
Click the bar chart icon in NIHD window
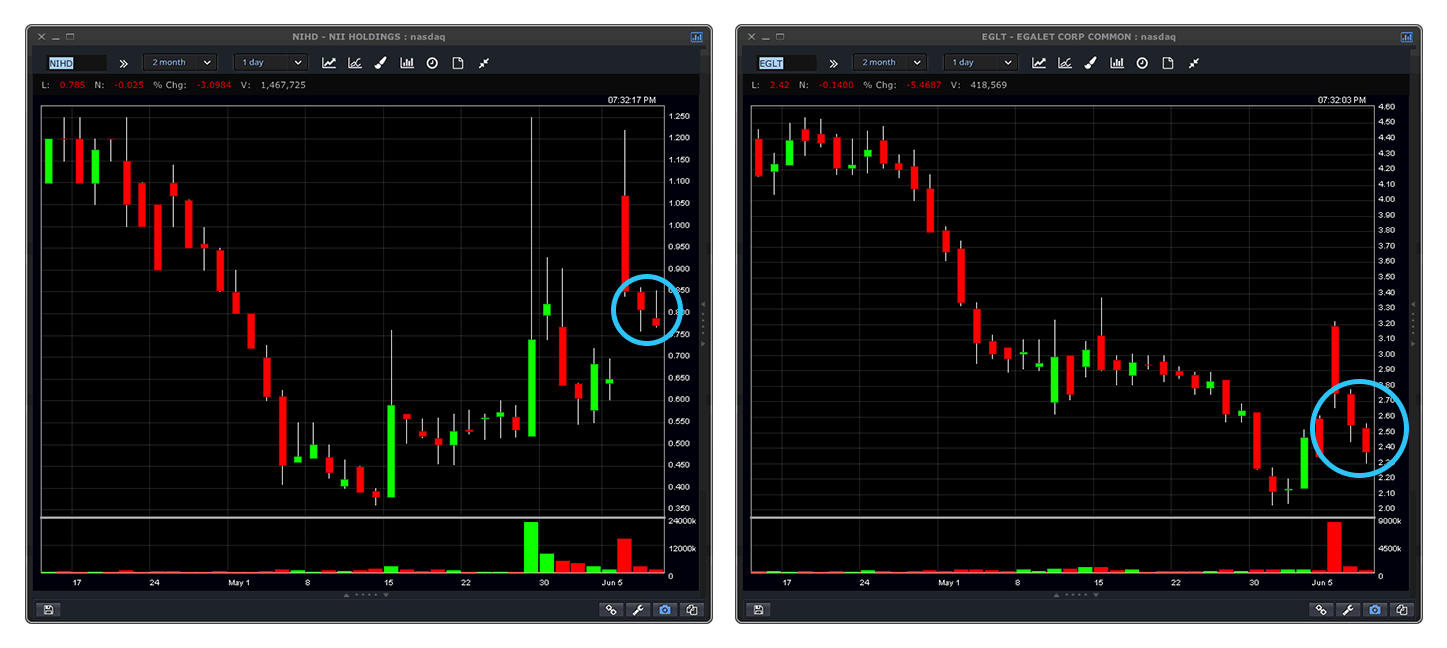pos(407,62)
